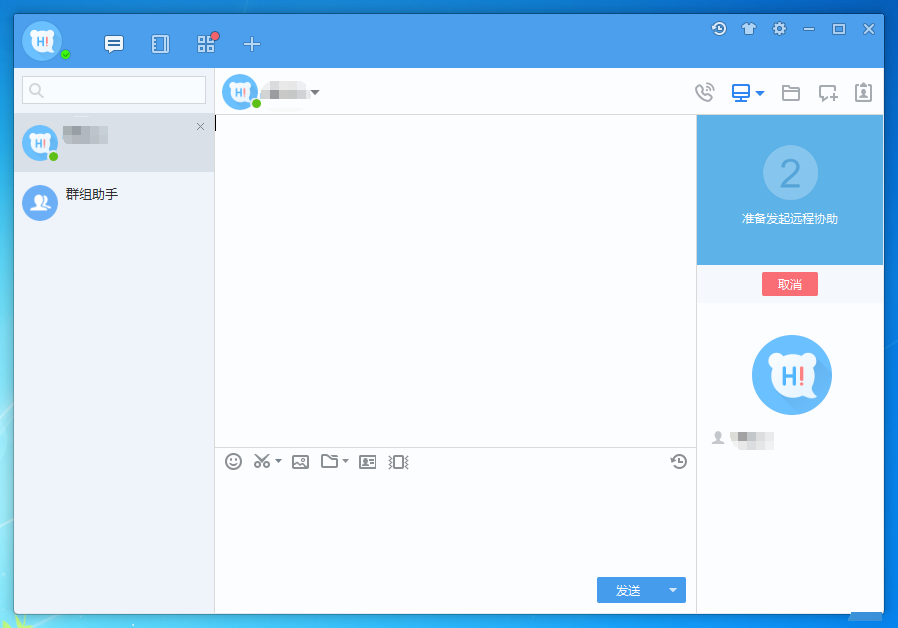
Task: Open message history clock icon in title bar
Action: tap(719, 29)
